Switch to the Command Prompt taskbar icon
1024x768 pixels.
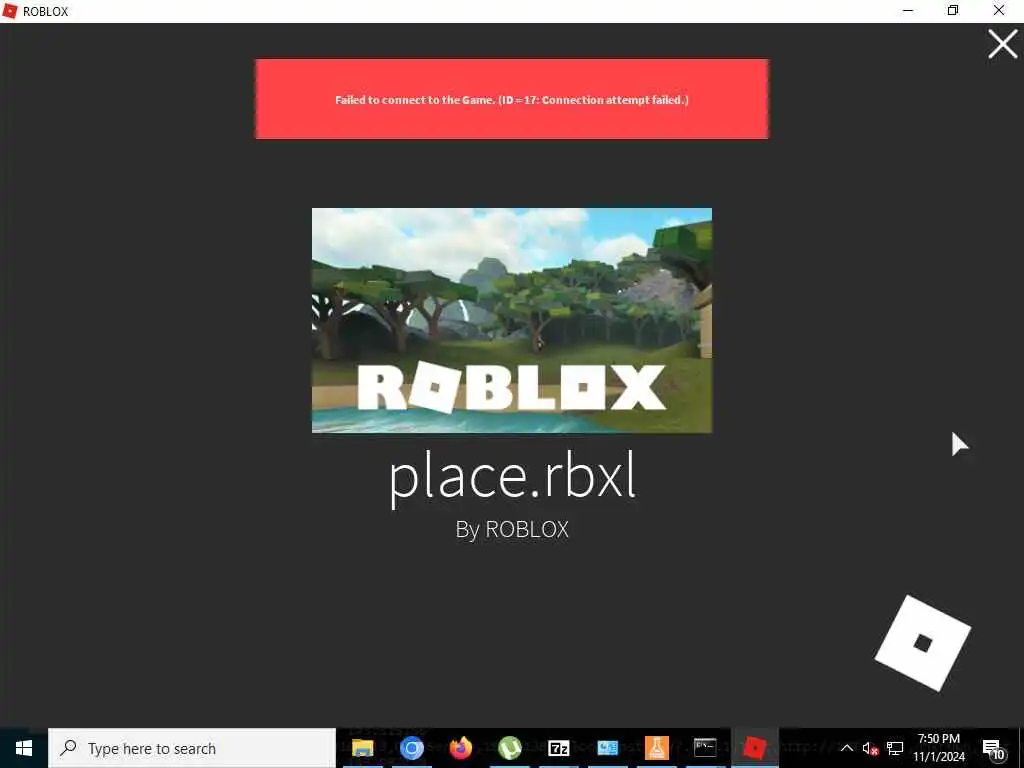click(x=705, y=748)
